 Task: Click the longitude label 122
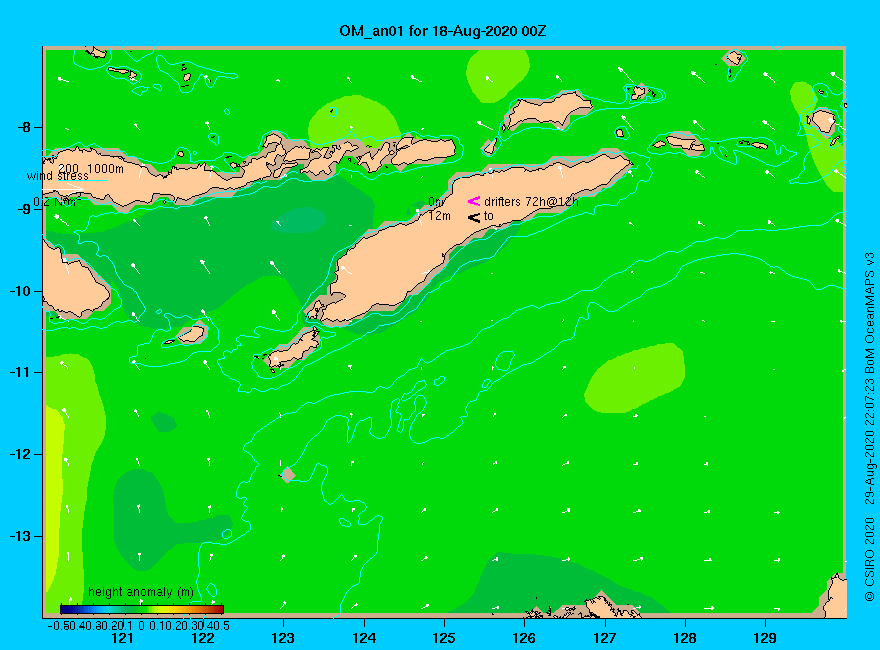point(203,638)
